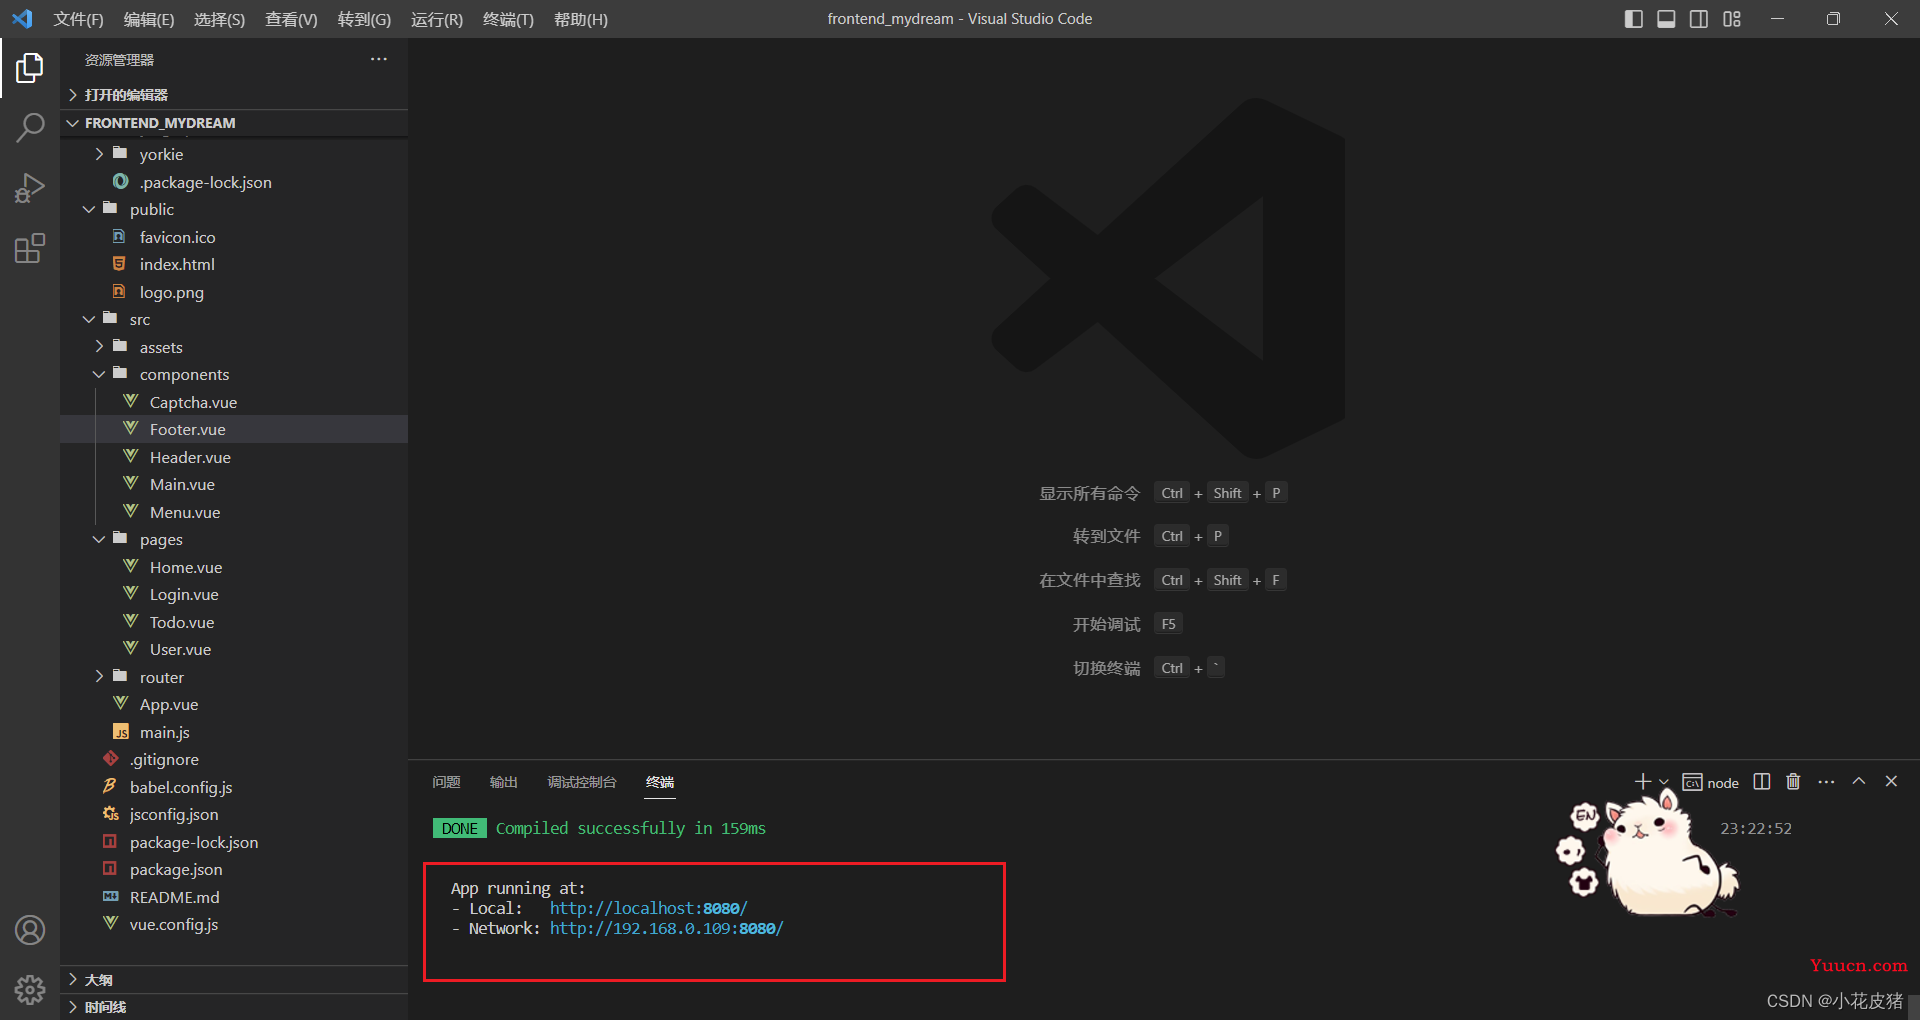Expand the yorkie folder

[234, 154]
